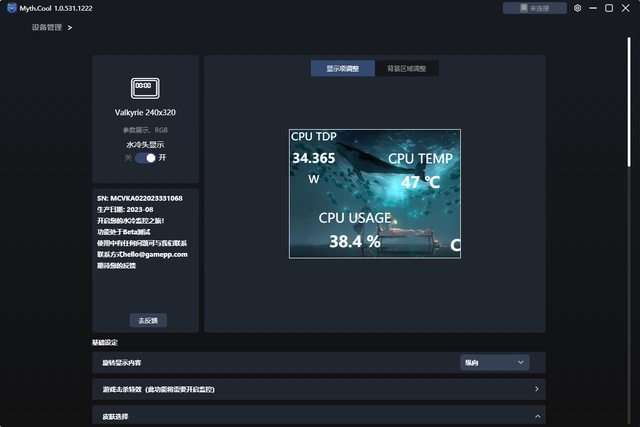Open settings via the gear icon

point(577,8)
